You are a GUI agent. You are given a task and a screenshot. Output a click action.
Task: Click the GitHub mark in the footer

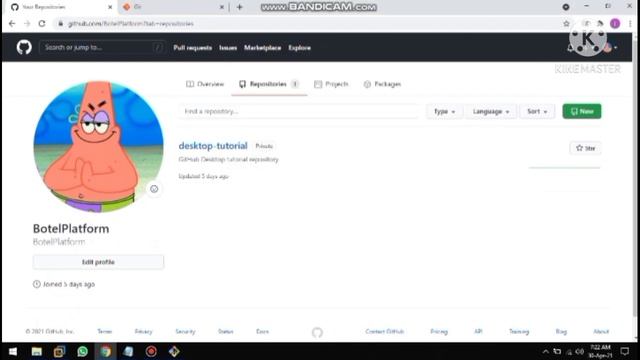(x=317, y=332)
